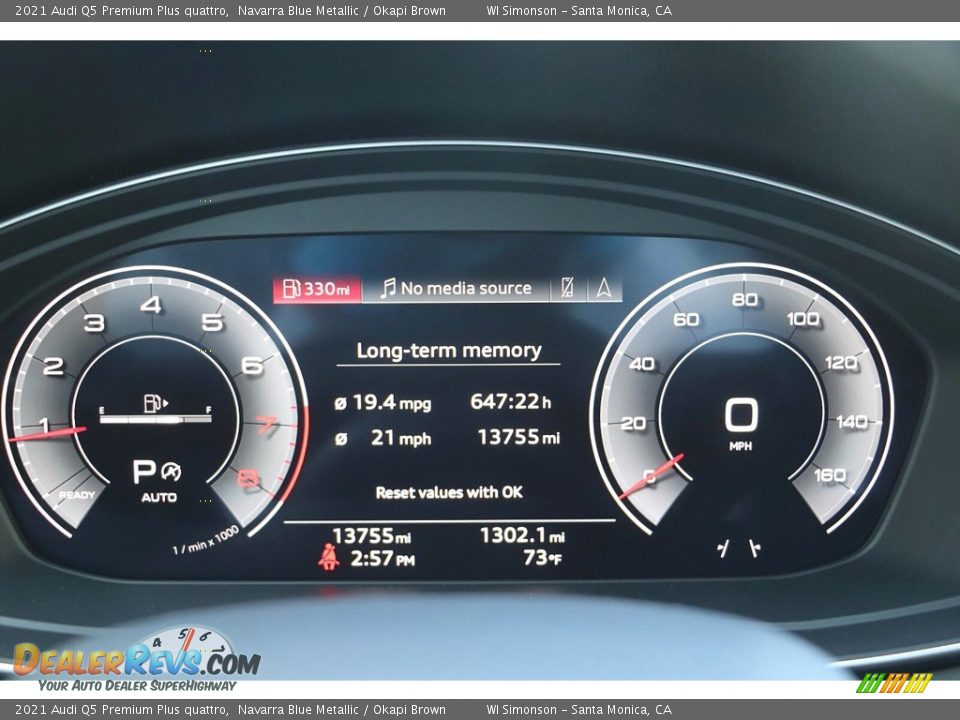Select the phone tab icon
Screen dimensions: 960x720
tap(568, 288)
